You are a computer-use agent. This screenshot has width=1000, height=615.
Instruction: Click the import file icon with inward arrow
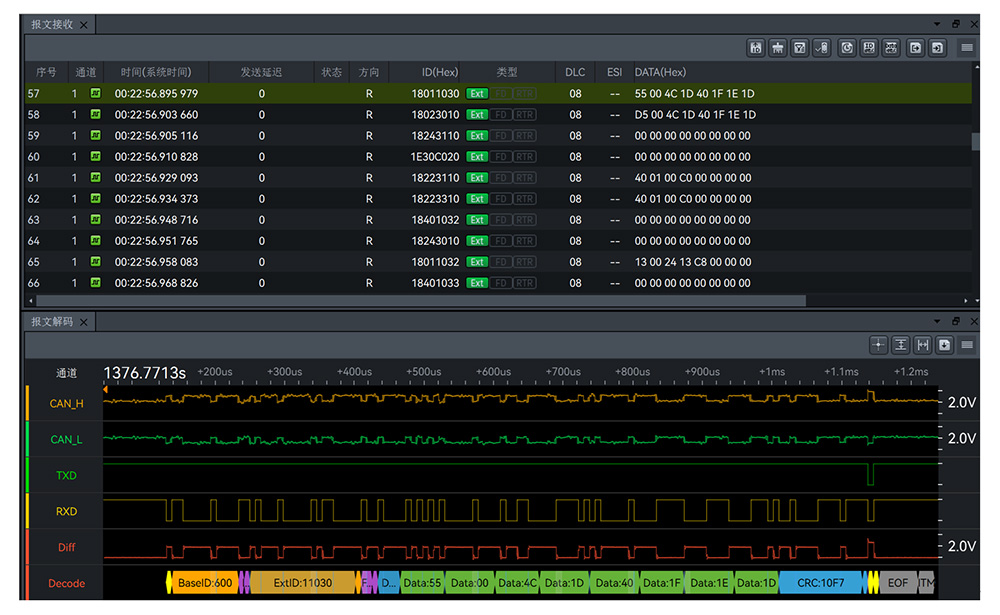coord(937,48)
